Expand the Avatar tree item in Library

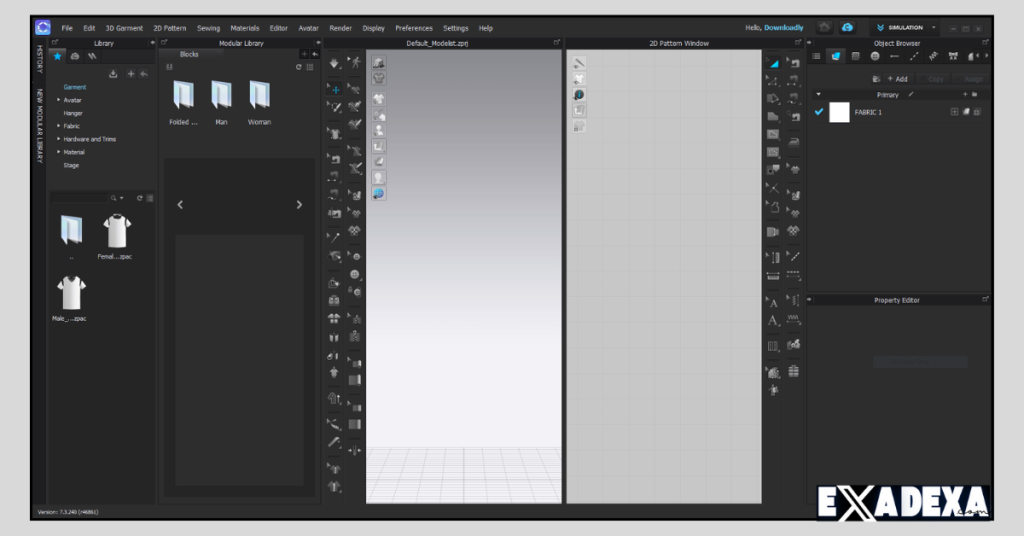click(59, 100)
